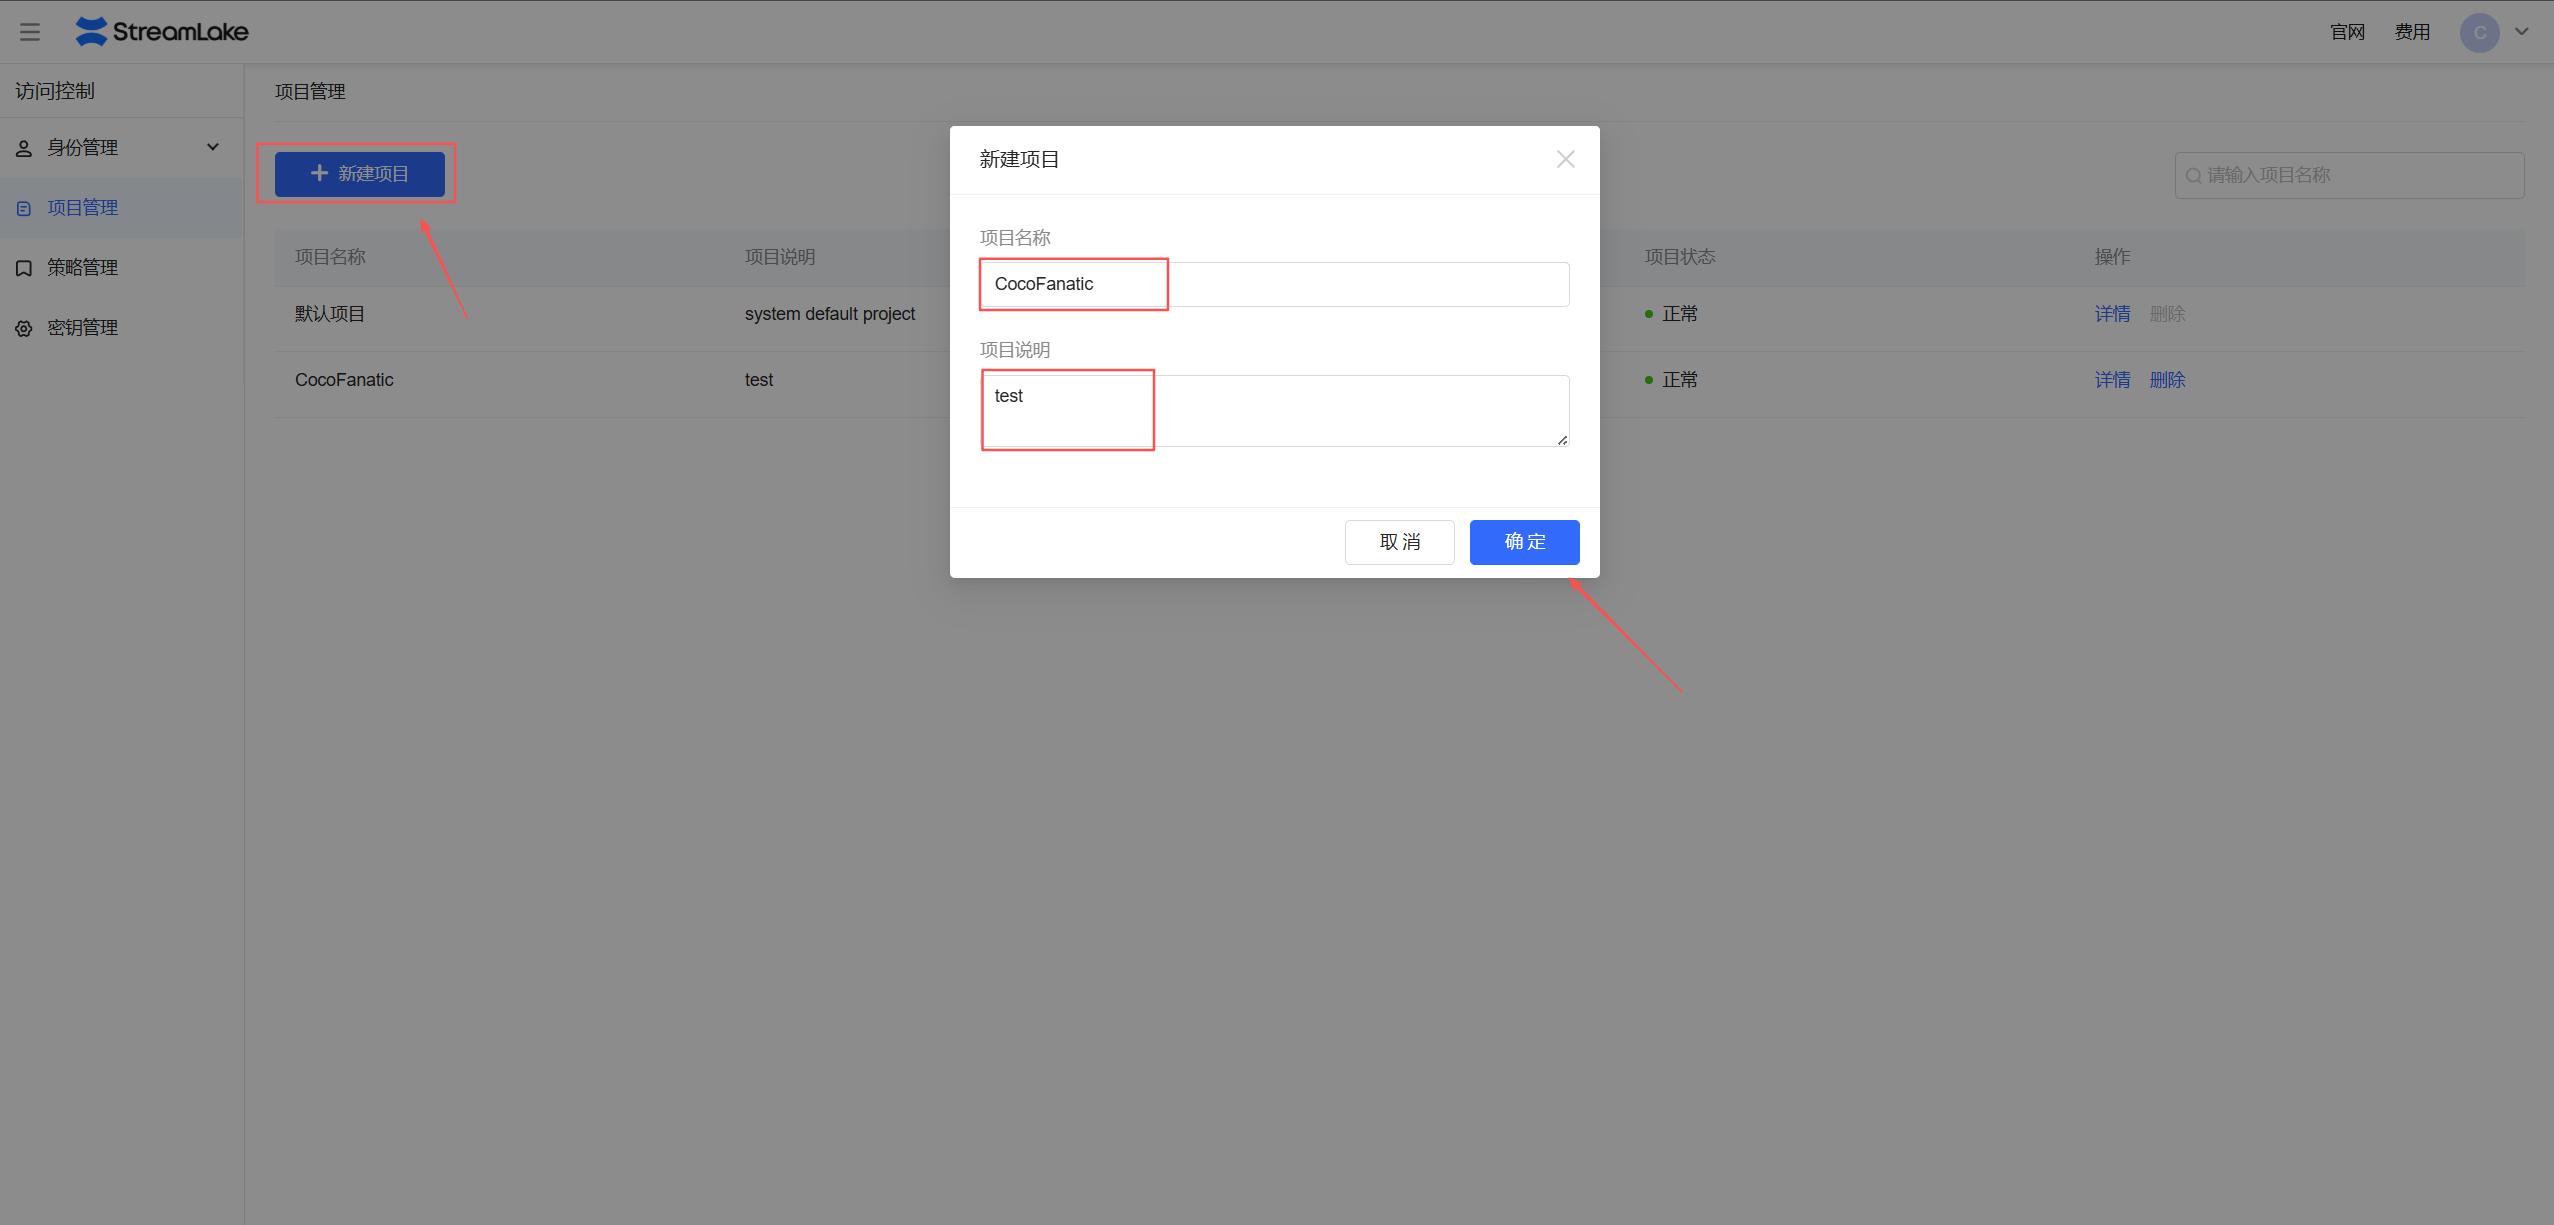Click the 策略管理 bookmark icon
Viewport: 2554px width, 1225px height.
pos(24,268)
